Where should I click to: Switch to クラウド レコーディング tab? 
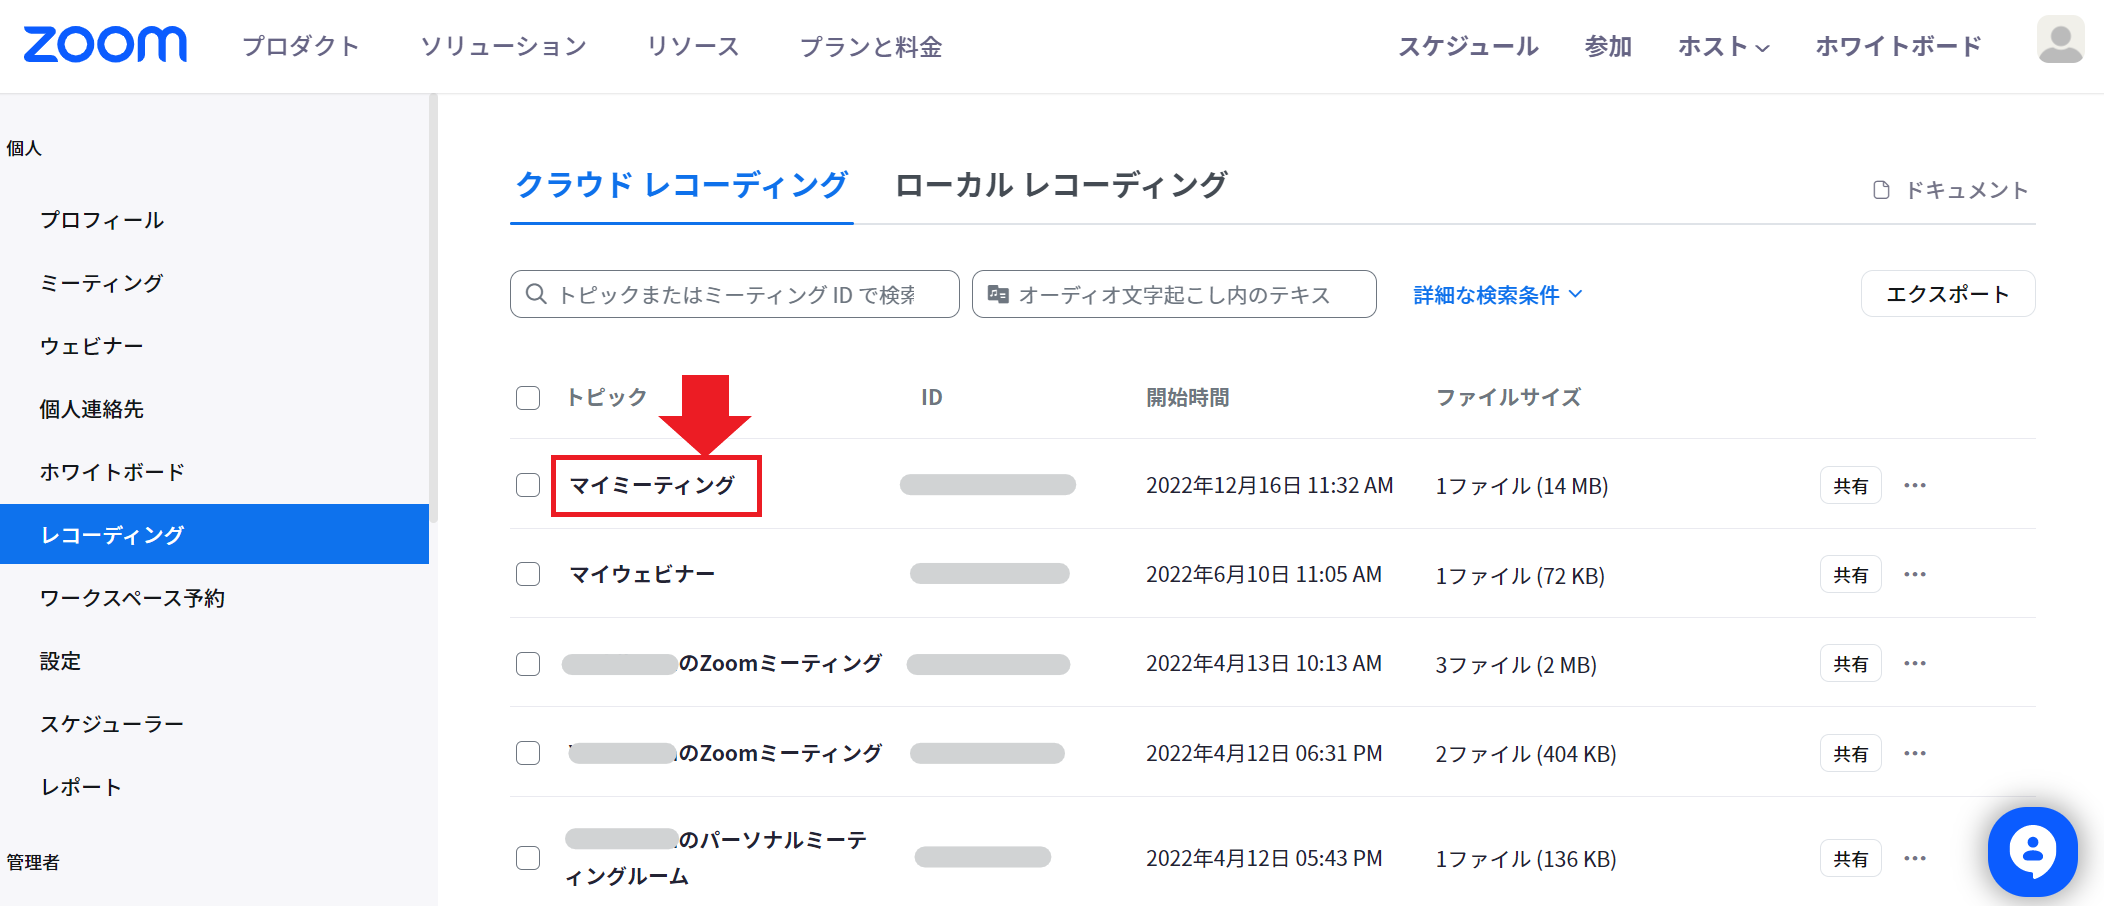(681, 185)
